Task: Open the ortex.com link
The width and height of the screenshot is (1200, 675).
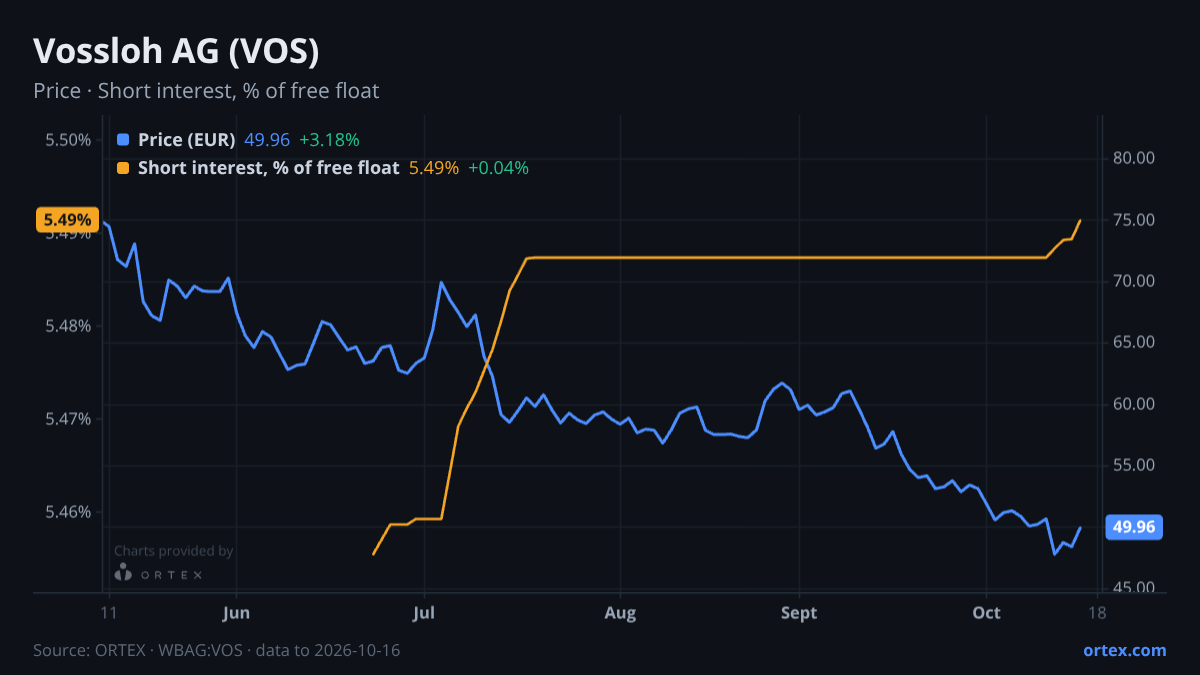Action: 1125,650
